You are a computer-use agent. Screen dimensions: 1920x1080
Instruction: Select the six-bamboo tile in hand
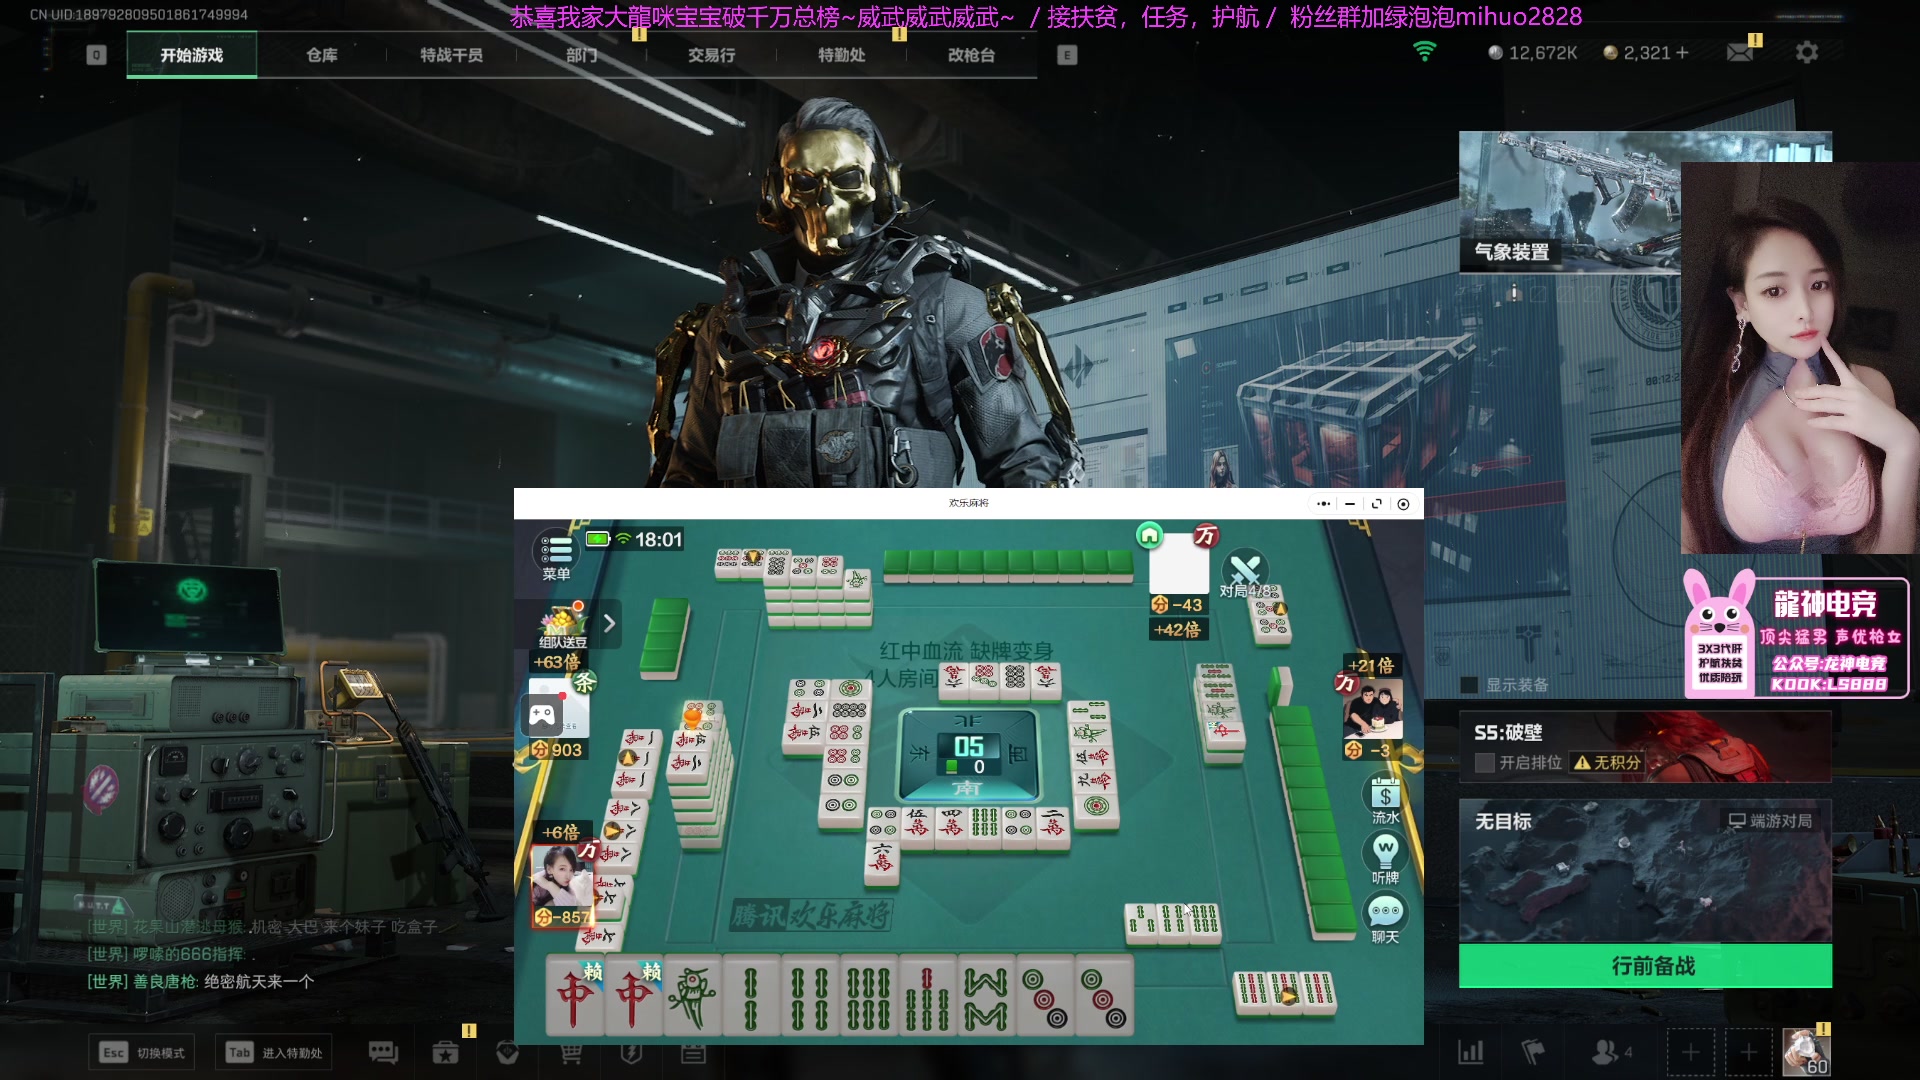point(869,995)
